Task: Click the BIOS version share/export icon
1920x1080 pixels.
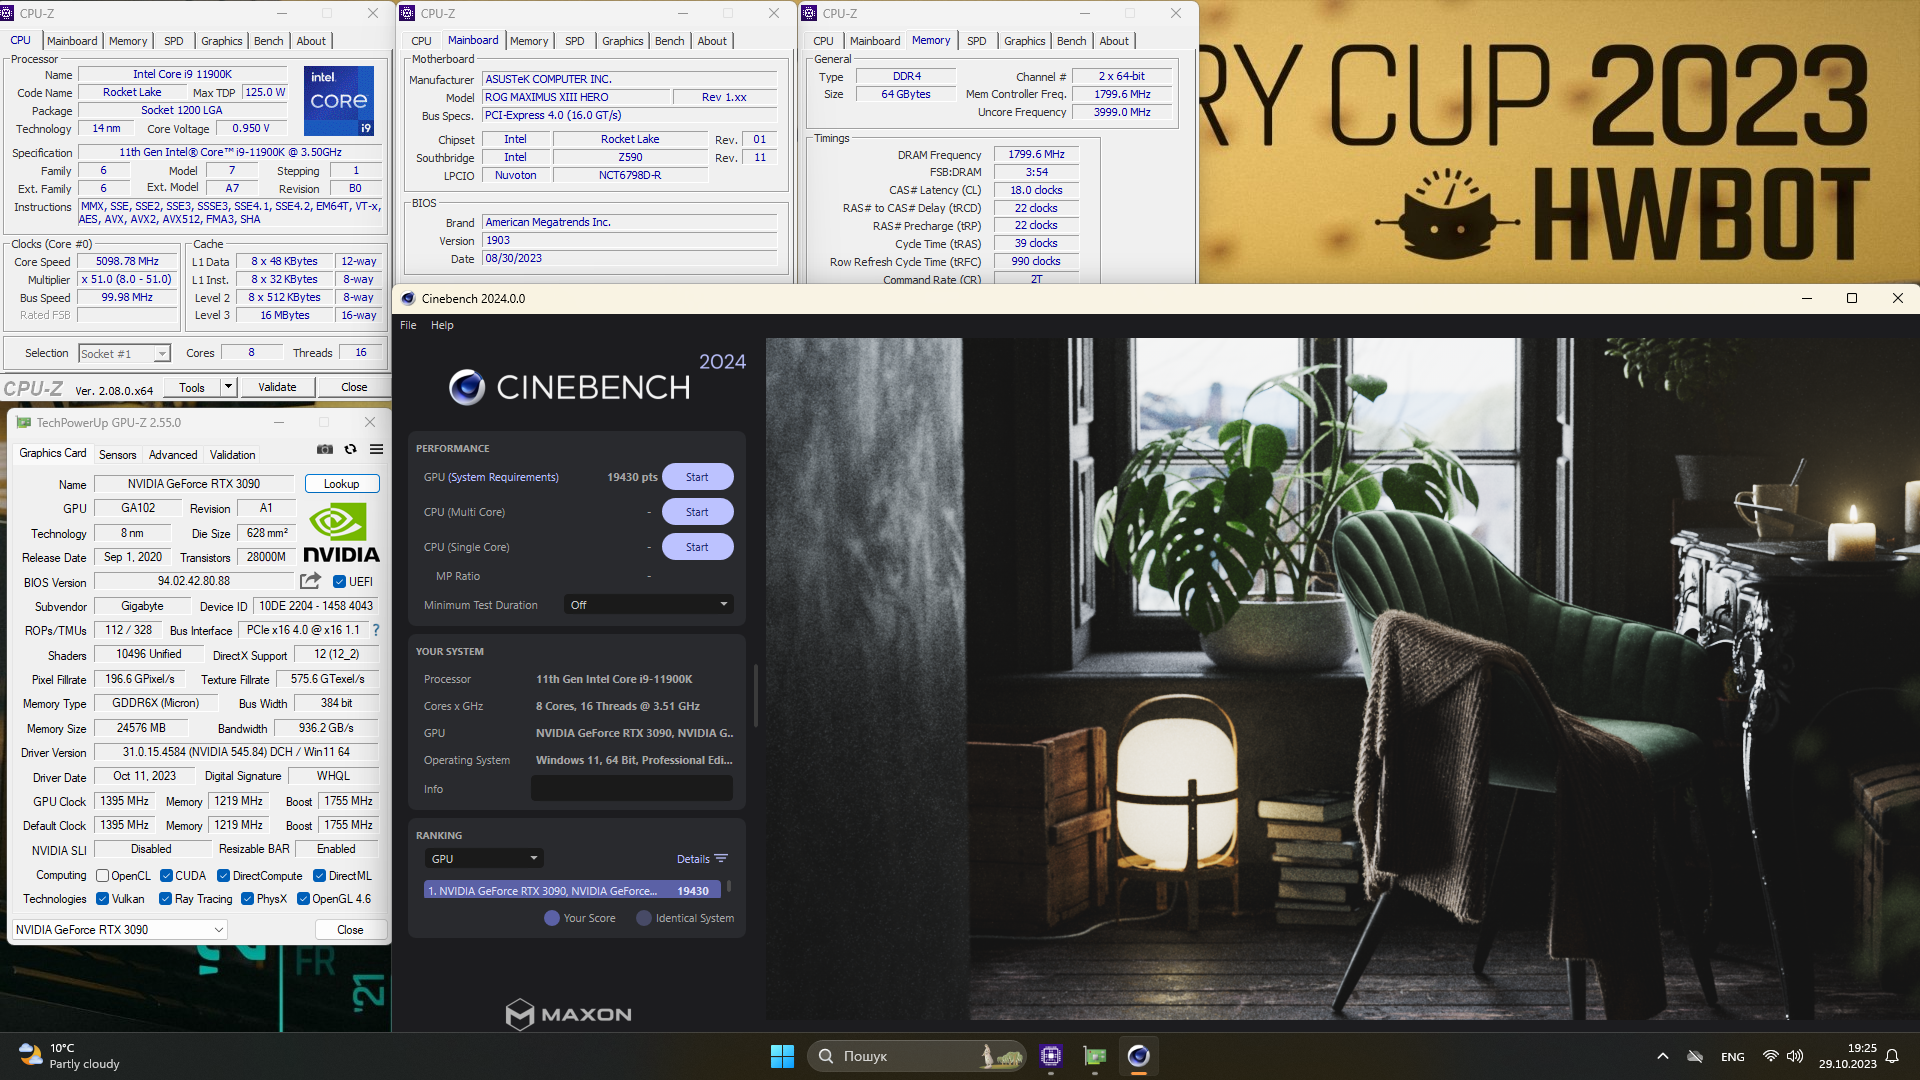Action: (x=310, y=581)
